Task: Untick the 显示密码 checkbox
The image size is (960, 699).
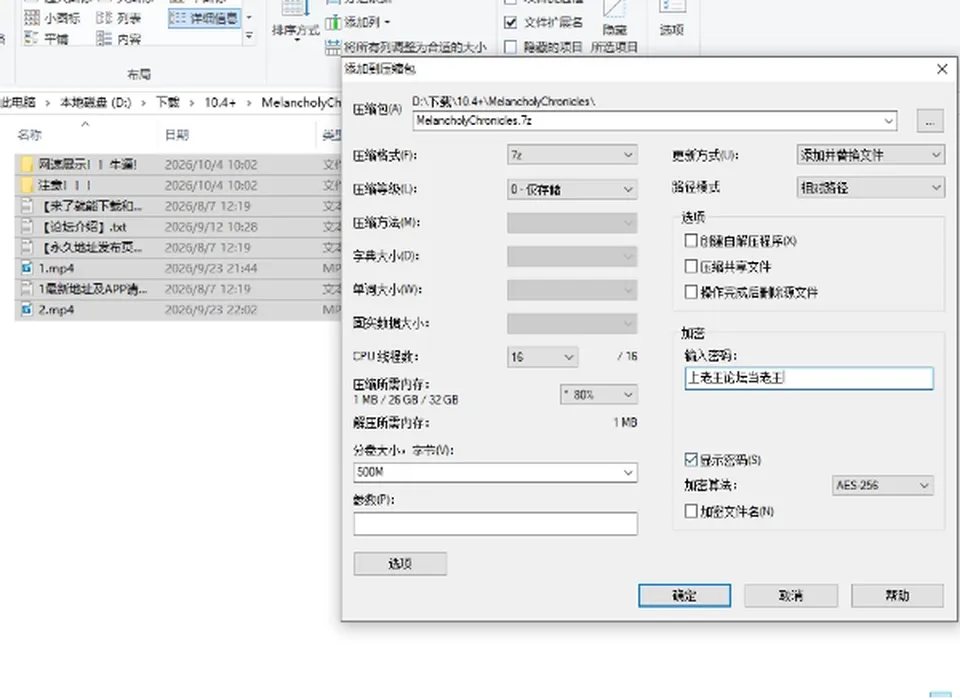Action: point(691,459)
